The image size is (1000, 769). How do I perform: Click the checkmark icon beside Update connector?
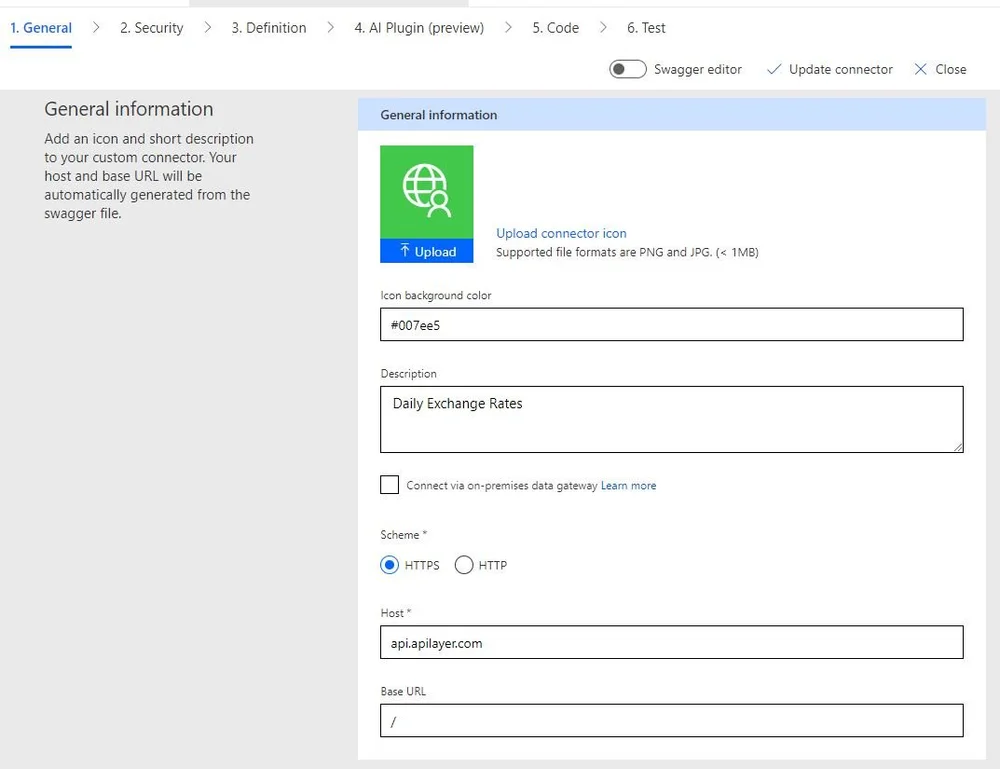tap(774, 69)
